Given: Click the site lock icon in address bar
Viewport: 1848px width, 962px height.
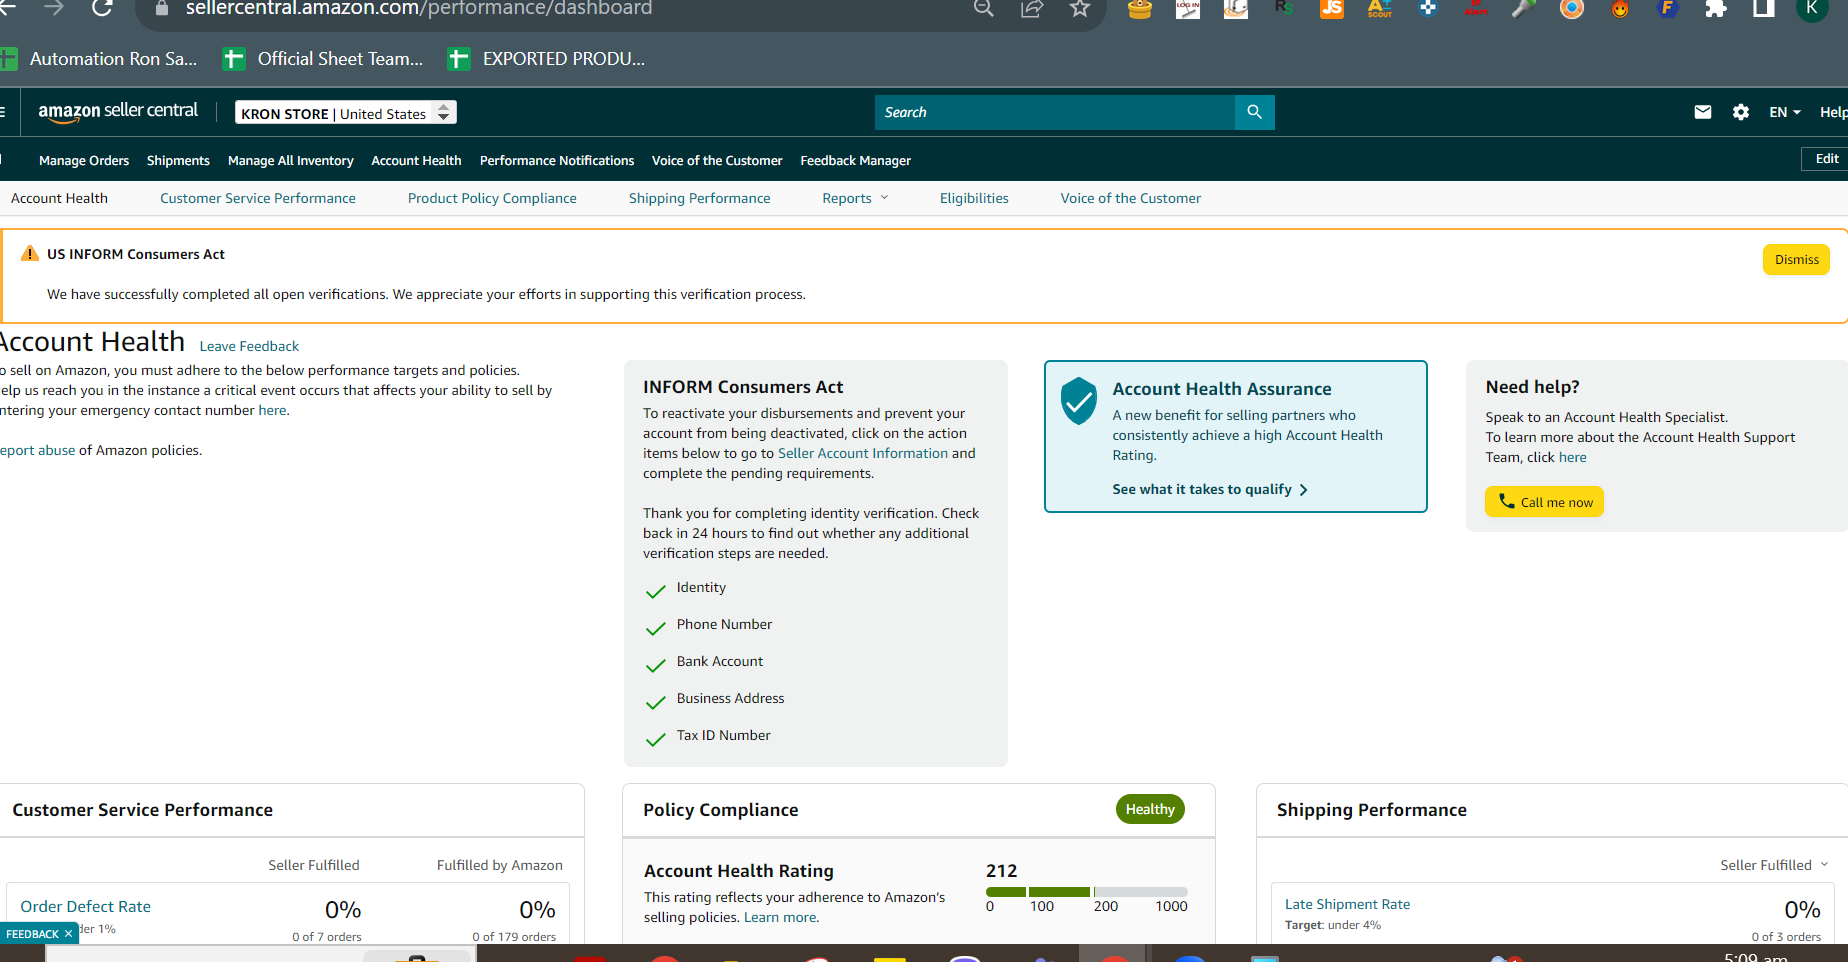Looking at the screenshot, I should (x=162, y=8).
